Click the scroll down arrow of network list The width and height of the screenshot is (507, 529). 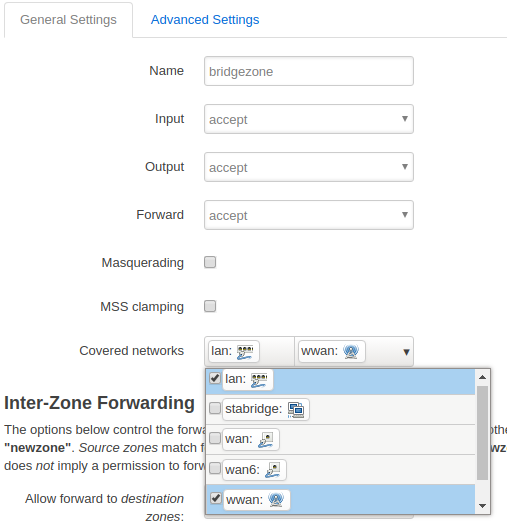coord(482,506)
